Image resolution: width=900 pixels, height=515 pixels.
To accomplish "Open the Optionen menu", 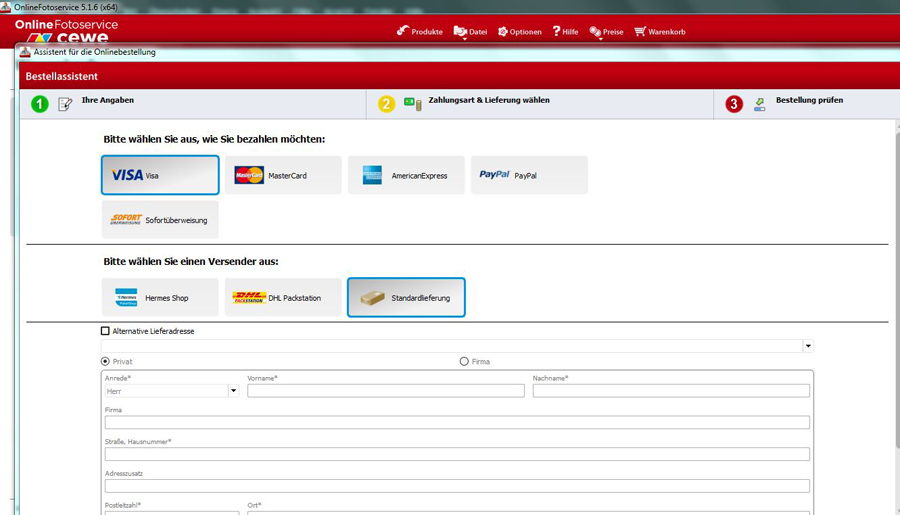I will pyautogui.click(x=519, y=32).
